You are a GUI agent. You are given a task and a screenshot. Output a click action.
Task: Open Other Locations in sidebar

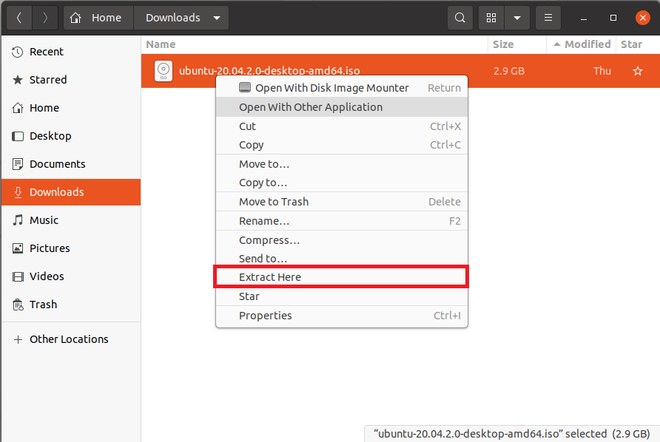(x=71, y=339)
